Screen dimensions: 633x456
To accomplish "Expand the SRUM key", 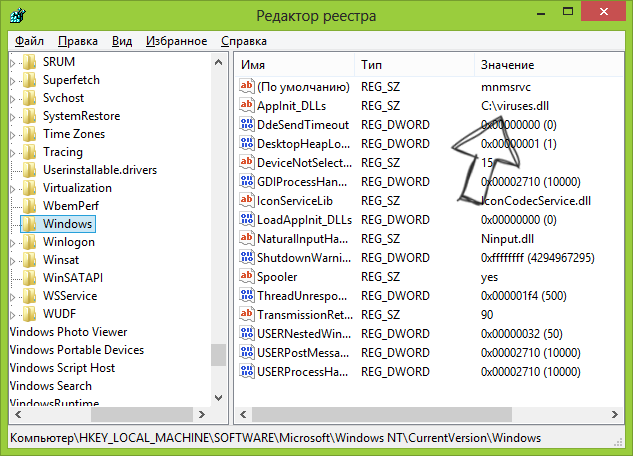I will pyautogui.click(x=13, y=63).
